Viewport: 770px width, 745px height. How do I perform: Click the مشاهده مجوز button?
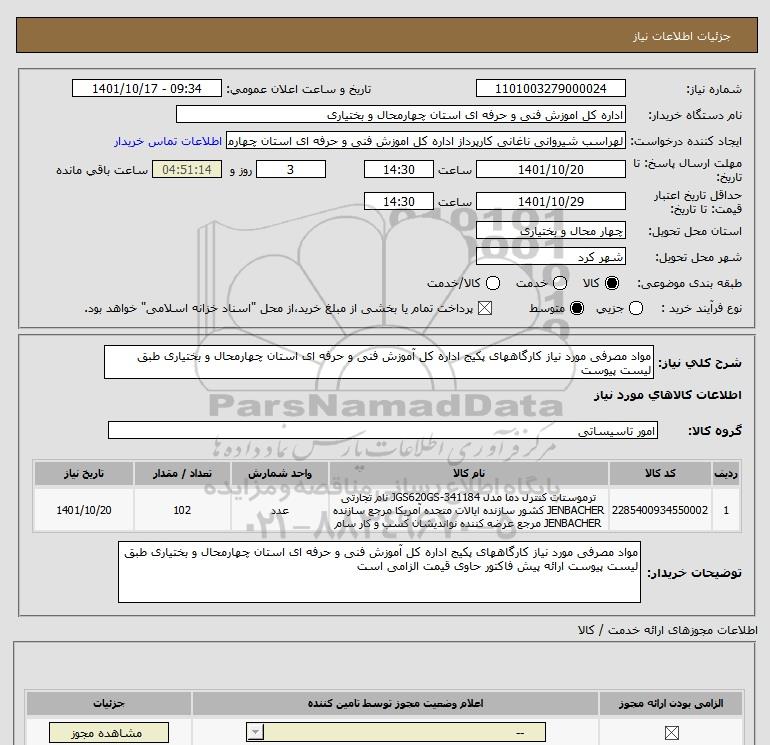pyautogui.click(x=109, y=732)
